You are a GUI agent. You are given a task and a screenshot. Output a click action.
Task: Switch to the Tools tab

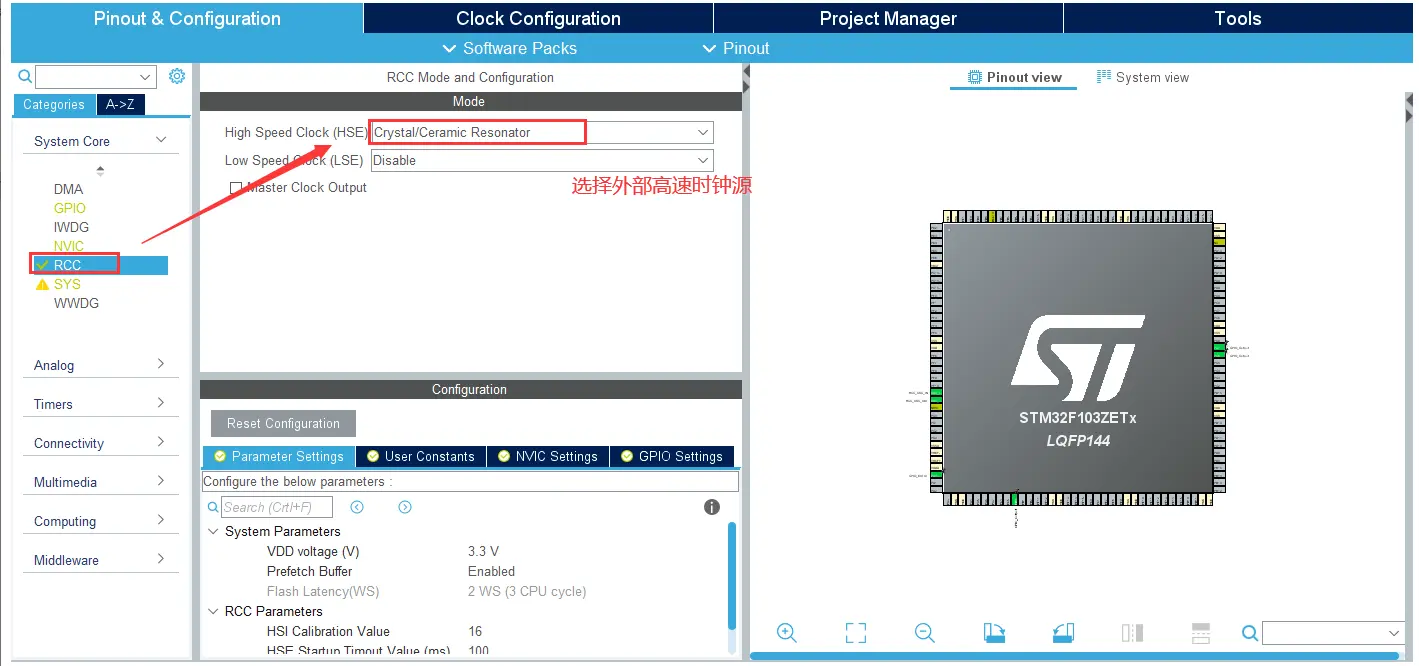pos(1238,18)
